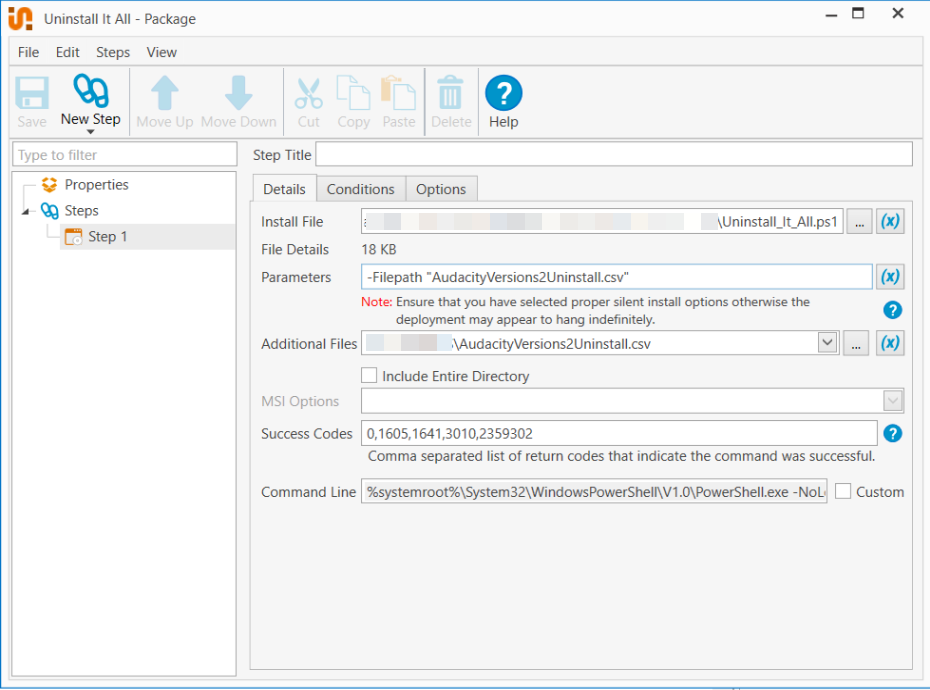The height and width of the screenshot is (690, 930).
Task: Click variable (x) button beside Parameters
Action: pos(890,277)
